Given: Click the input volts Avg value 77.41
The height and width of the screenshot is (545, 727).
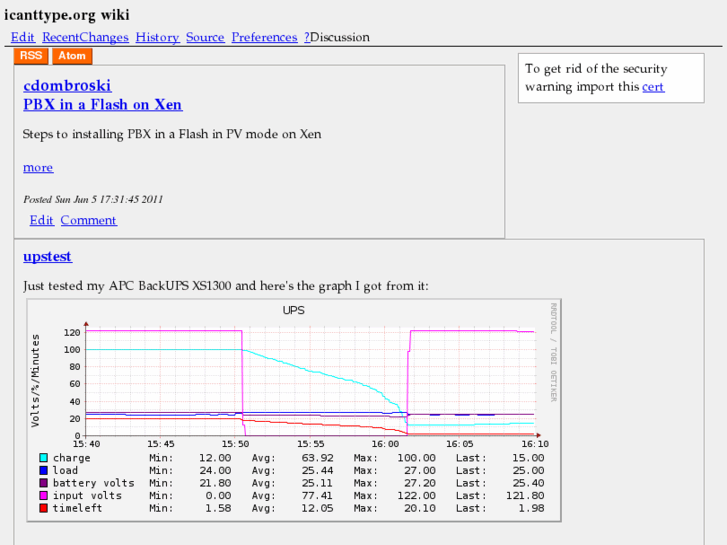Looking at the screenshot, I should point(317,495).
